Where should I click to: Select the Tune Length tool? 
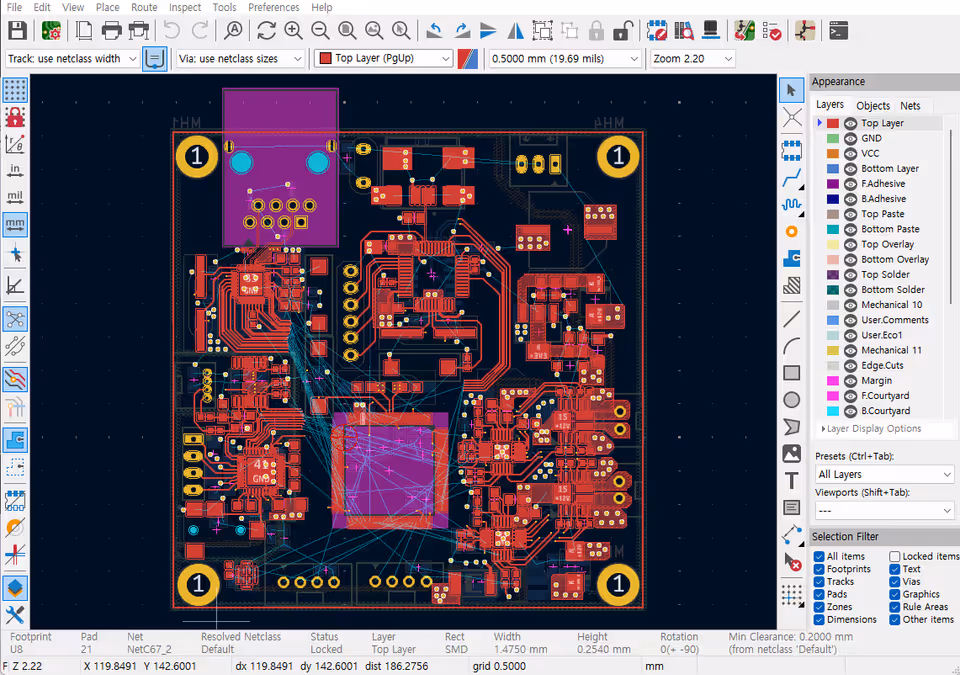792,204
